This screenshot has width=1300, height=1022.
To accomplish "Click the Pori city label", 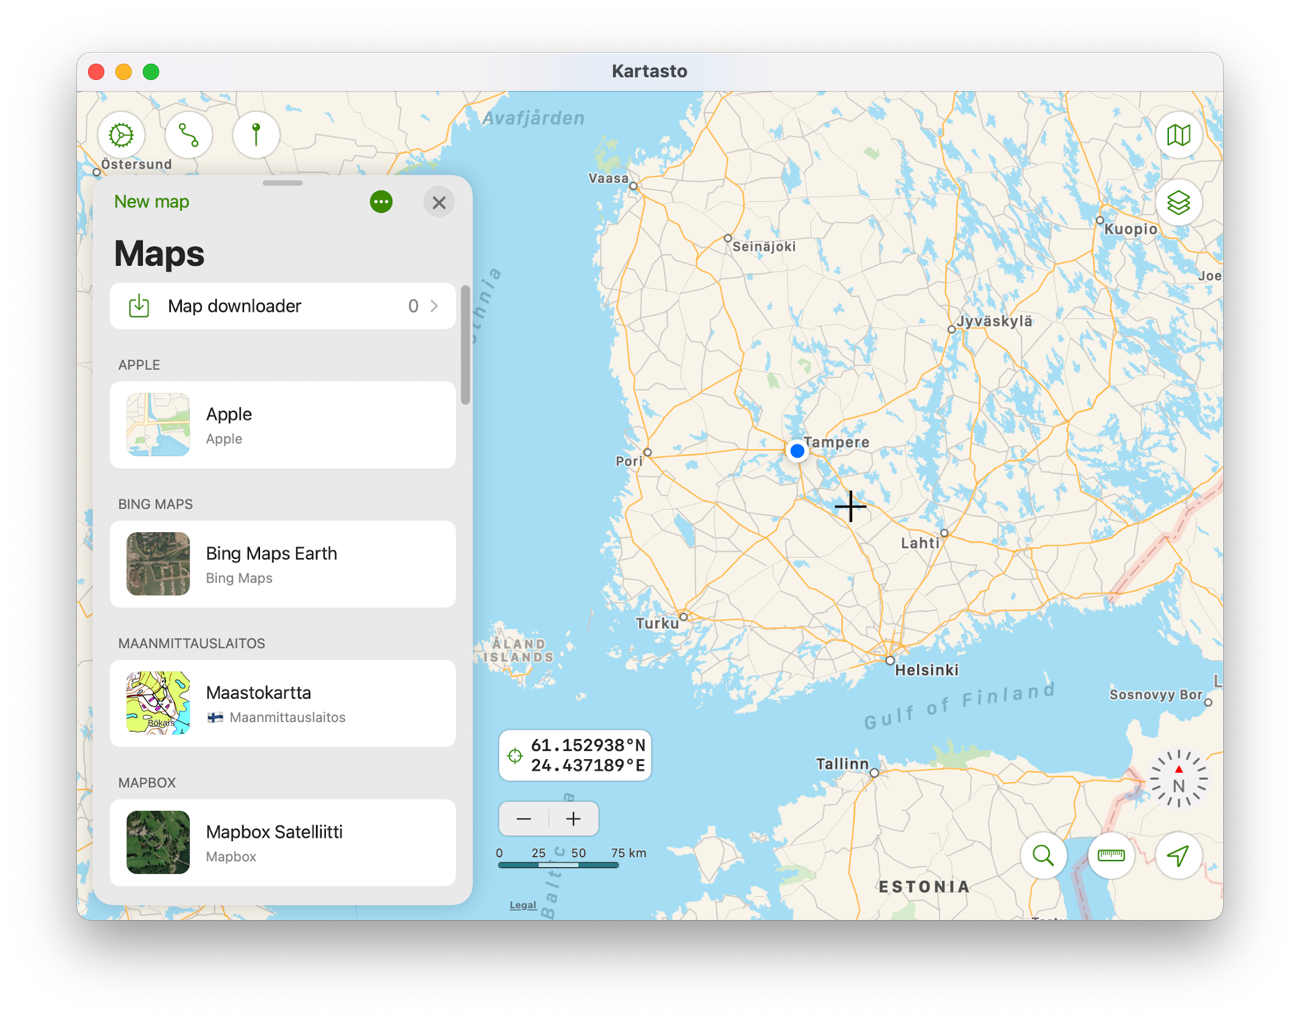I will (629, 461).
